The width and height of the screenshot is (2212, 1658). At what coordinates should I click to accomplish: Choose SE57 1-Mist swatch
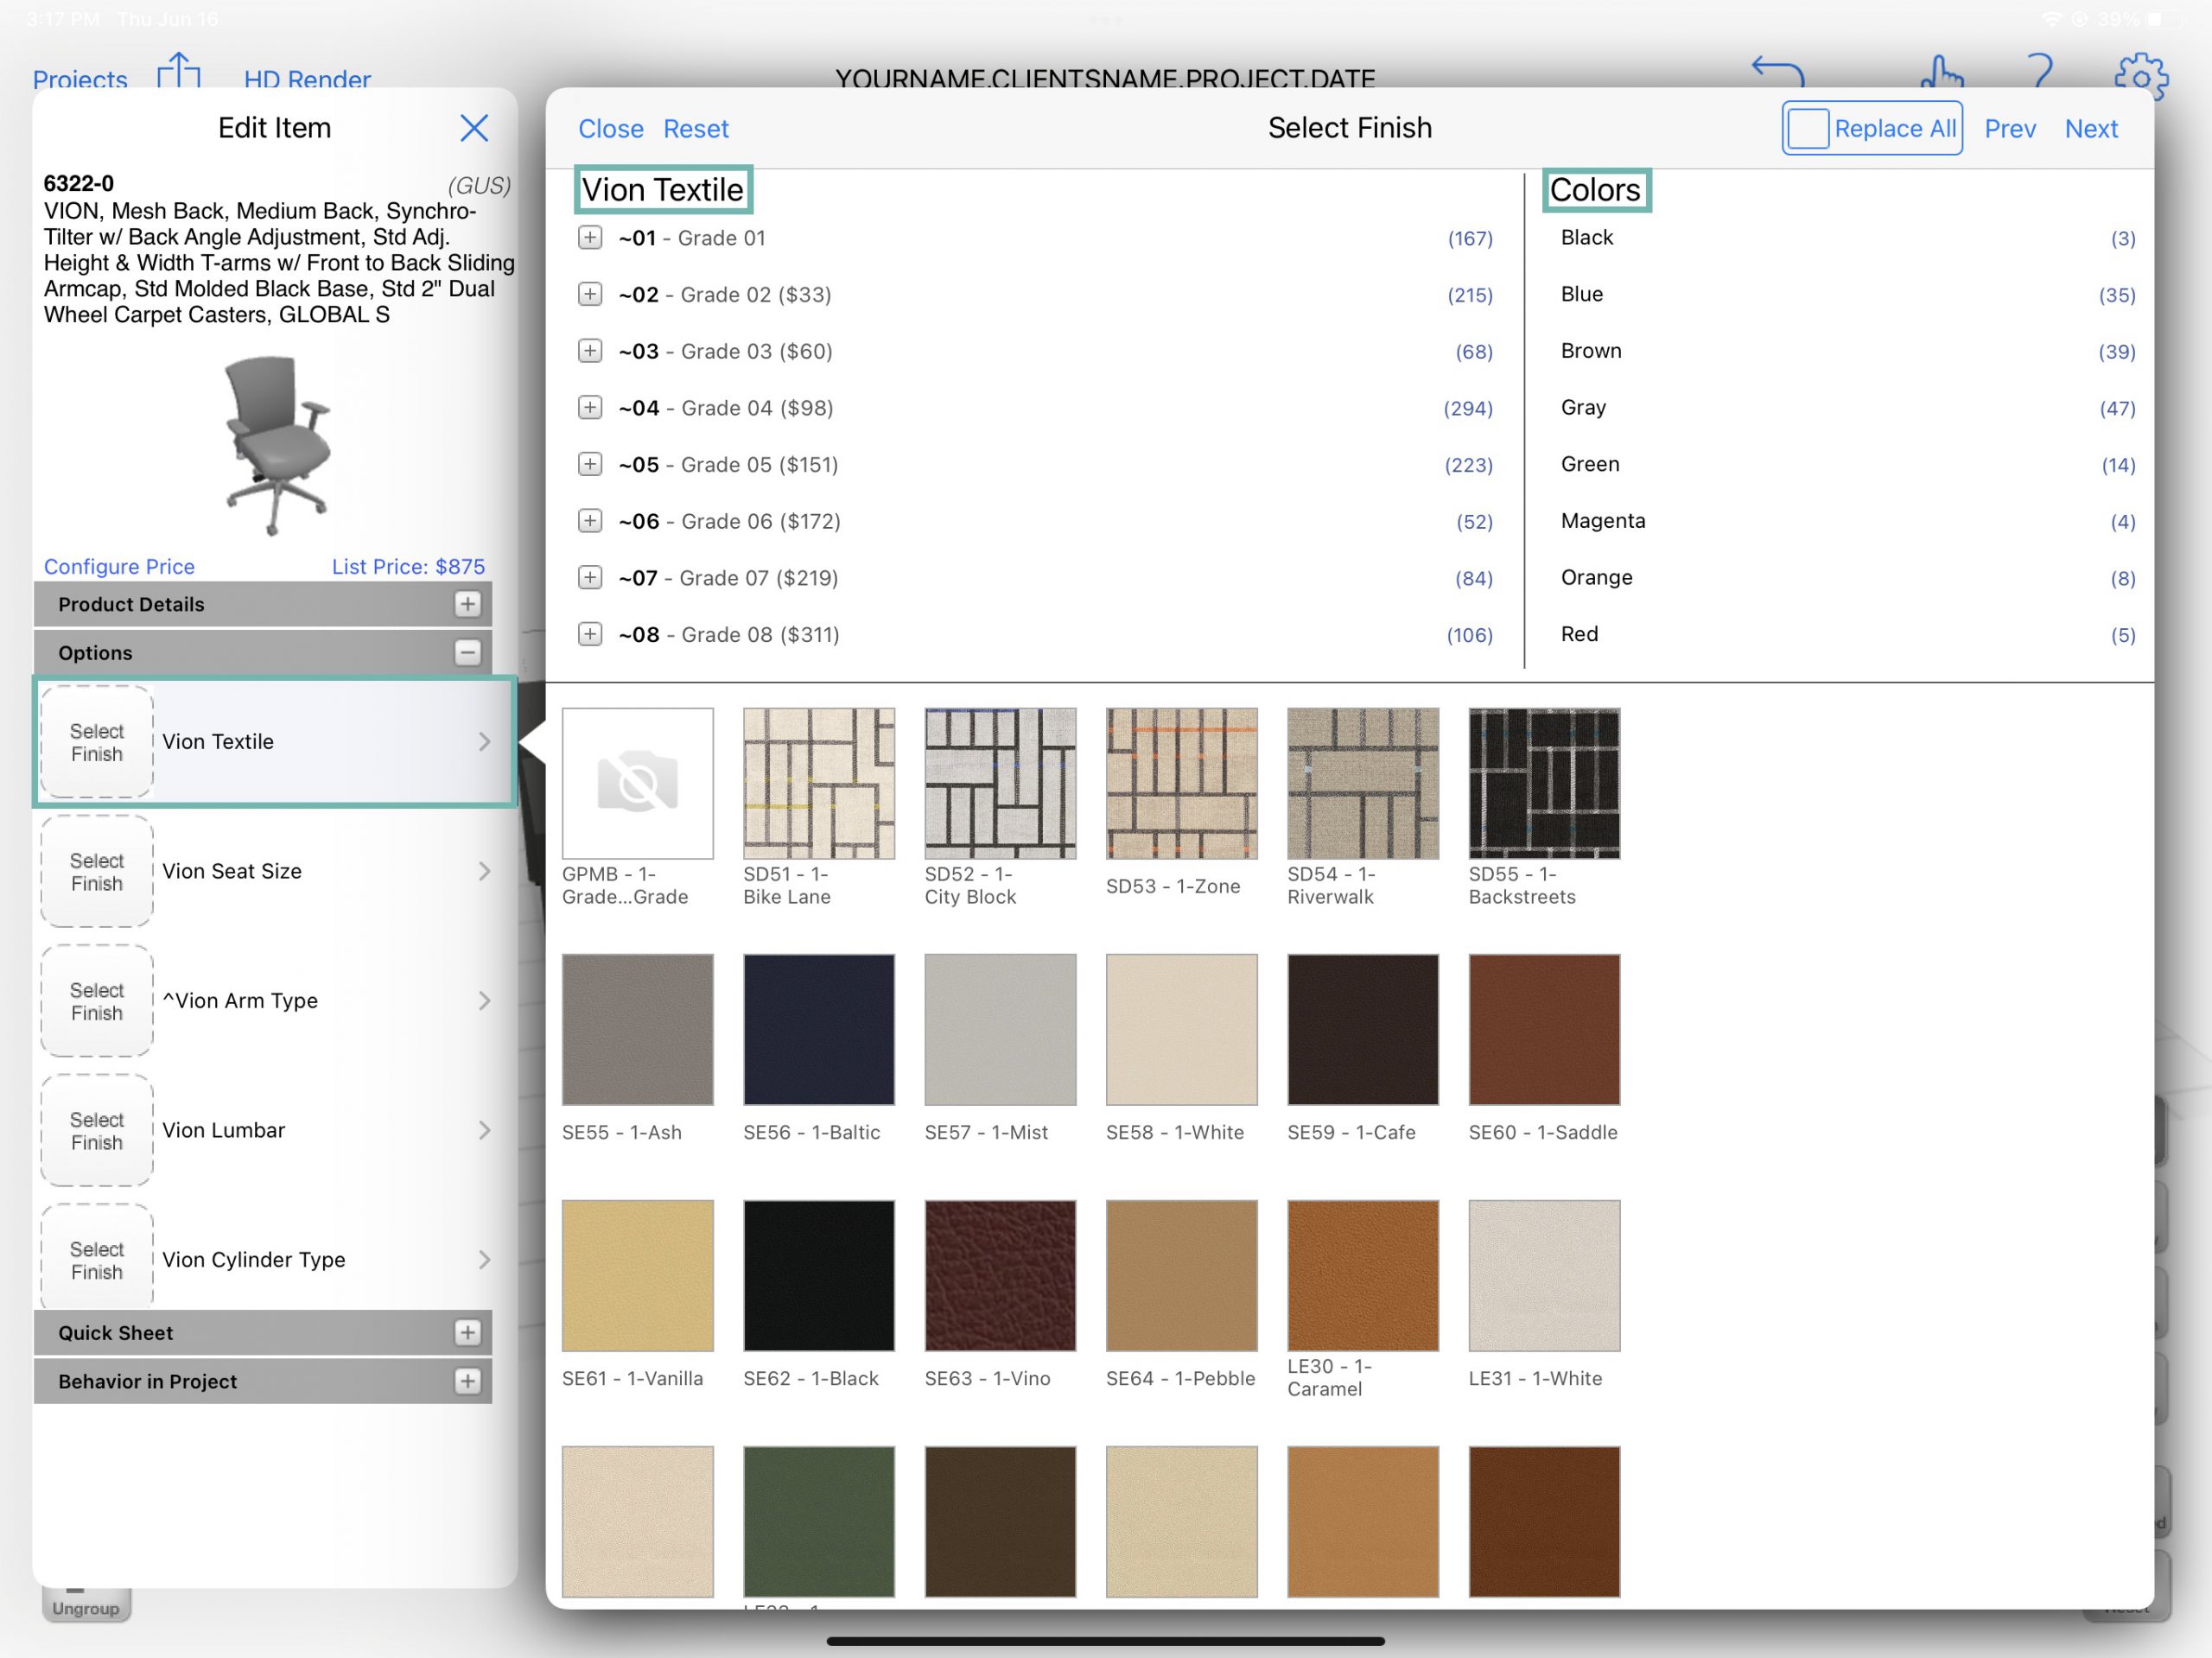(1000, 1030)
